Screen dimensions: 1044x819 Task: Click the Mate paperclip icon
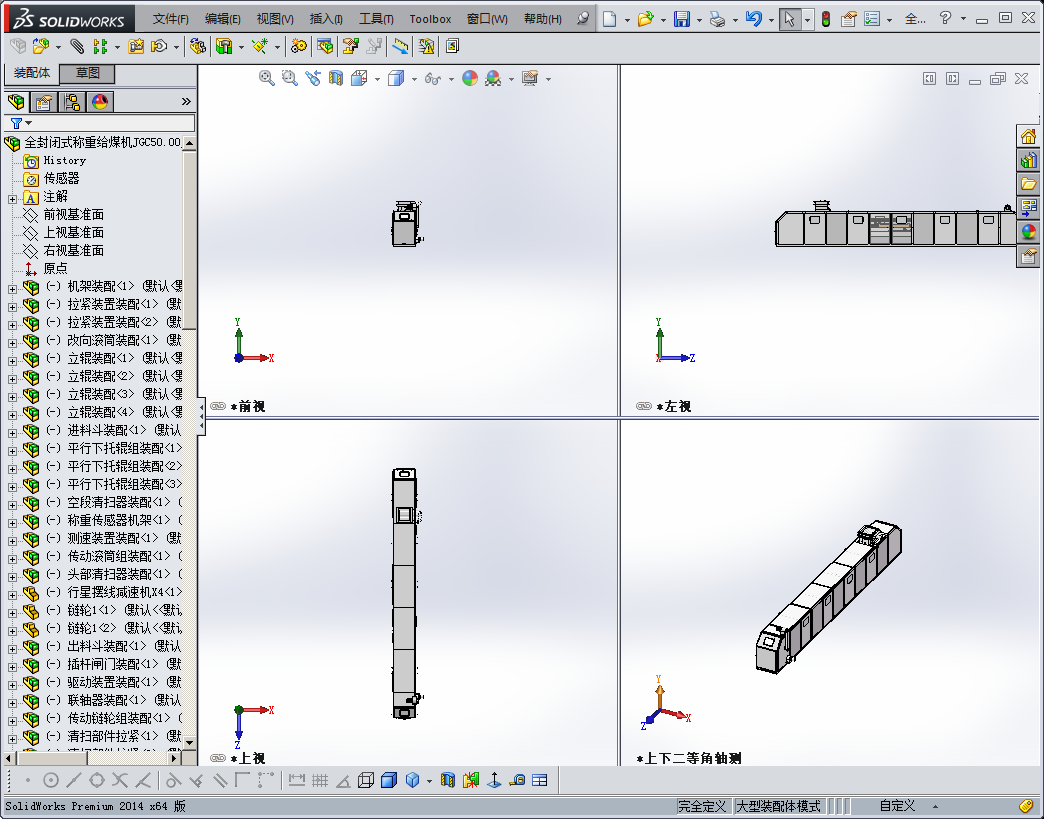point(77,46)
